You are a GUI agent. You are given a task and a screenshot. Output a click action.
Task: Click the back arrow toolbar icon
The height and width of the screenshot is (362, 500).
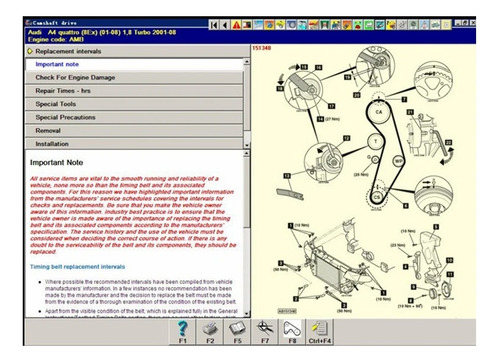[225, 25]
